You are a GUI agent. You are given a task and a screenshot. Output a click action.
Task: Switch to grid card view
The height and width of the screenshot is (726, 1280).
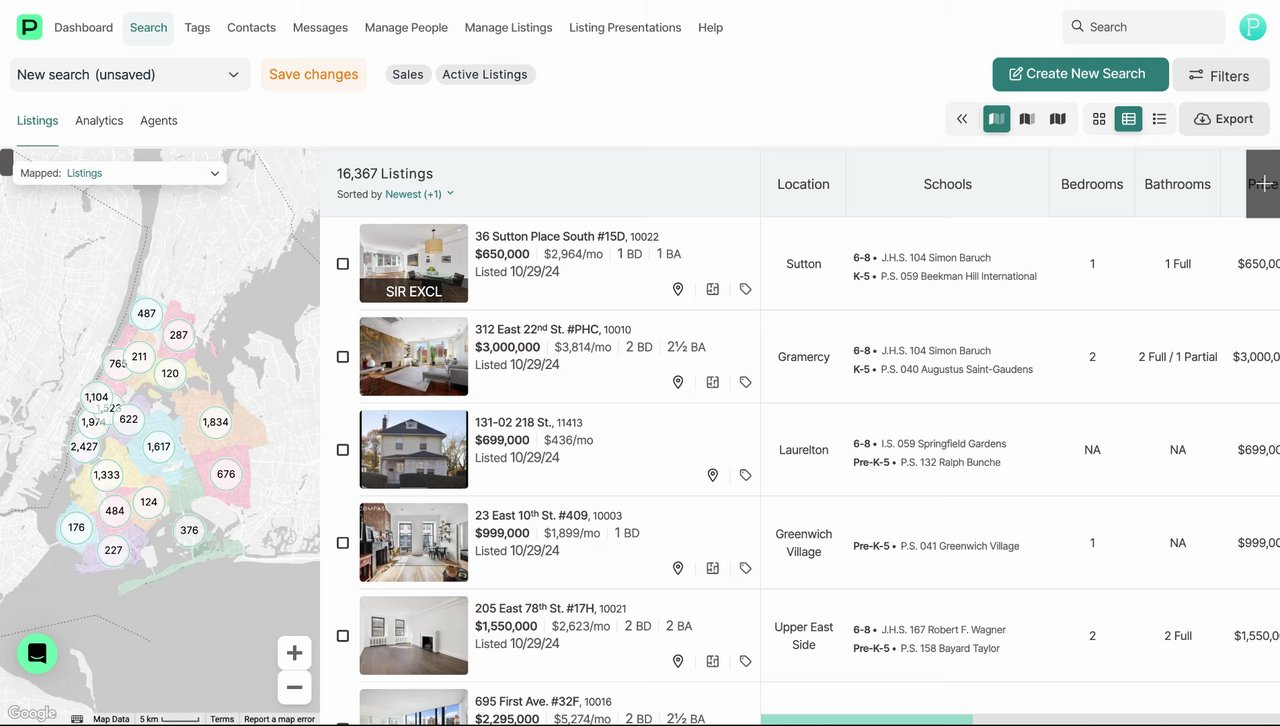click(1099, 119)
